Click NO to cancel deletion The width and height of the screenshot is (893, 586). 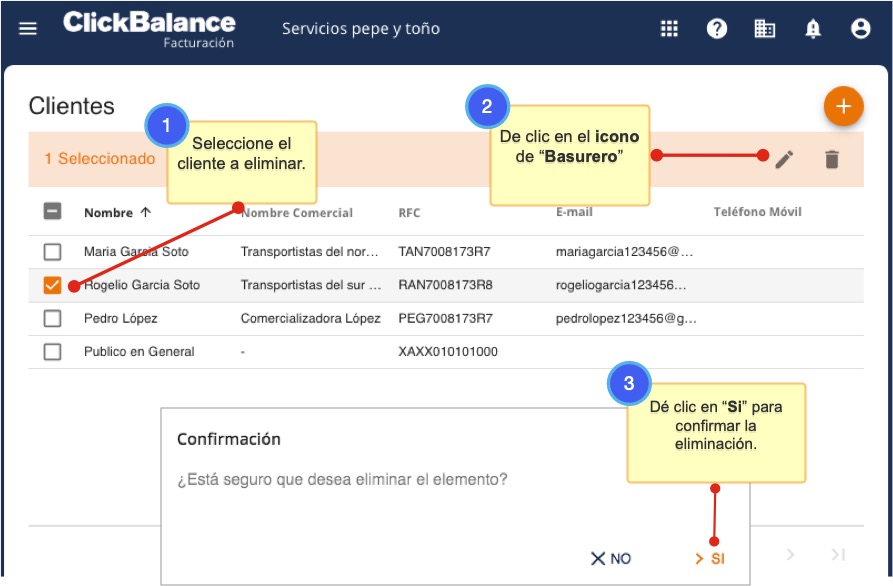tap(611, 559)
